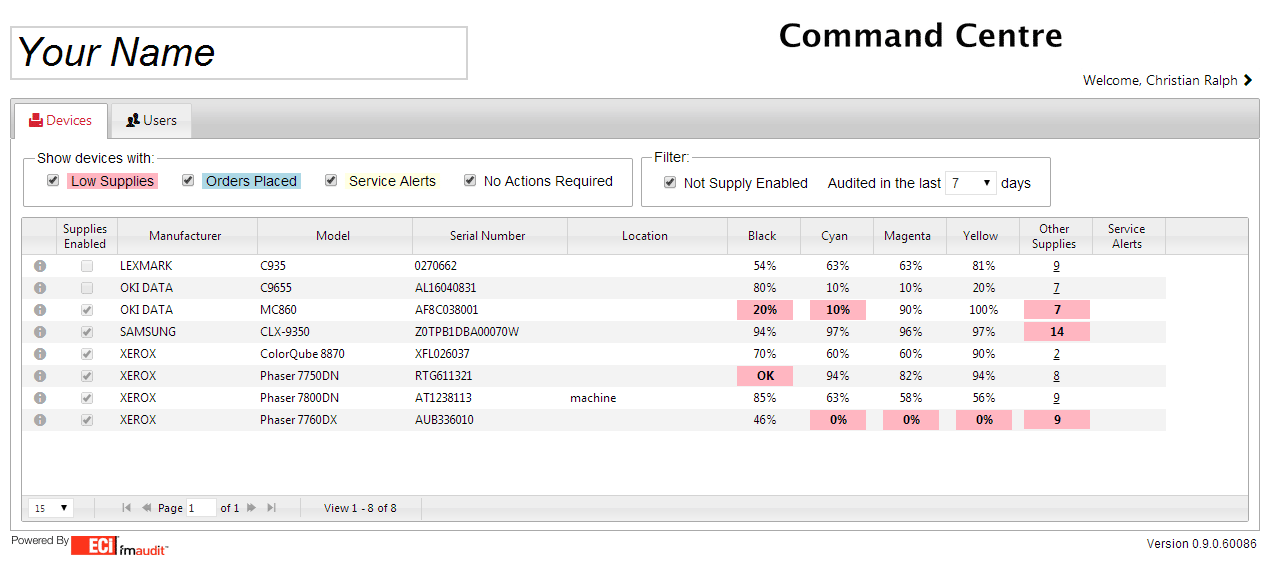Click Version 0.9.0.60086 text
Image resolution: width=1275 pixels, height=567 pixels.
[x=1202, y=544]
